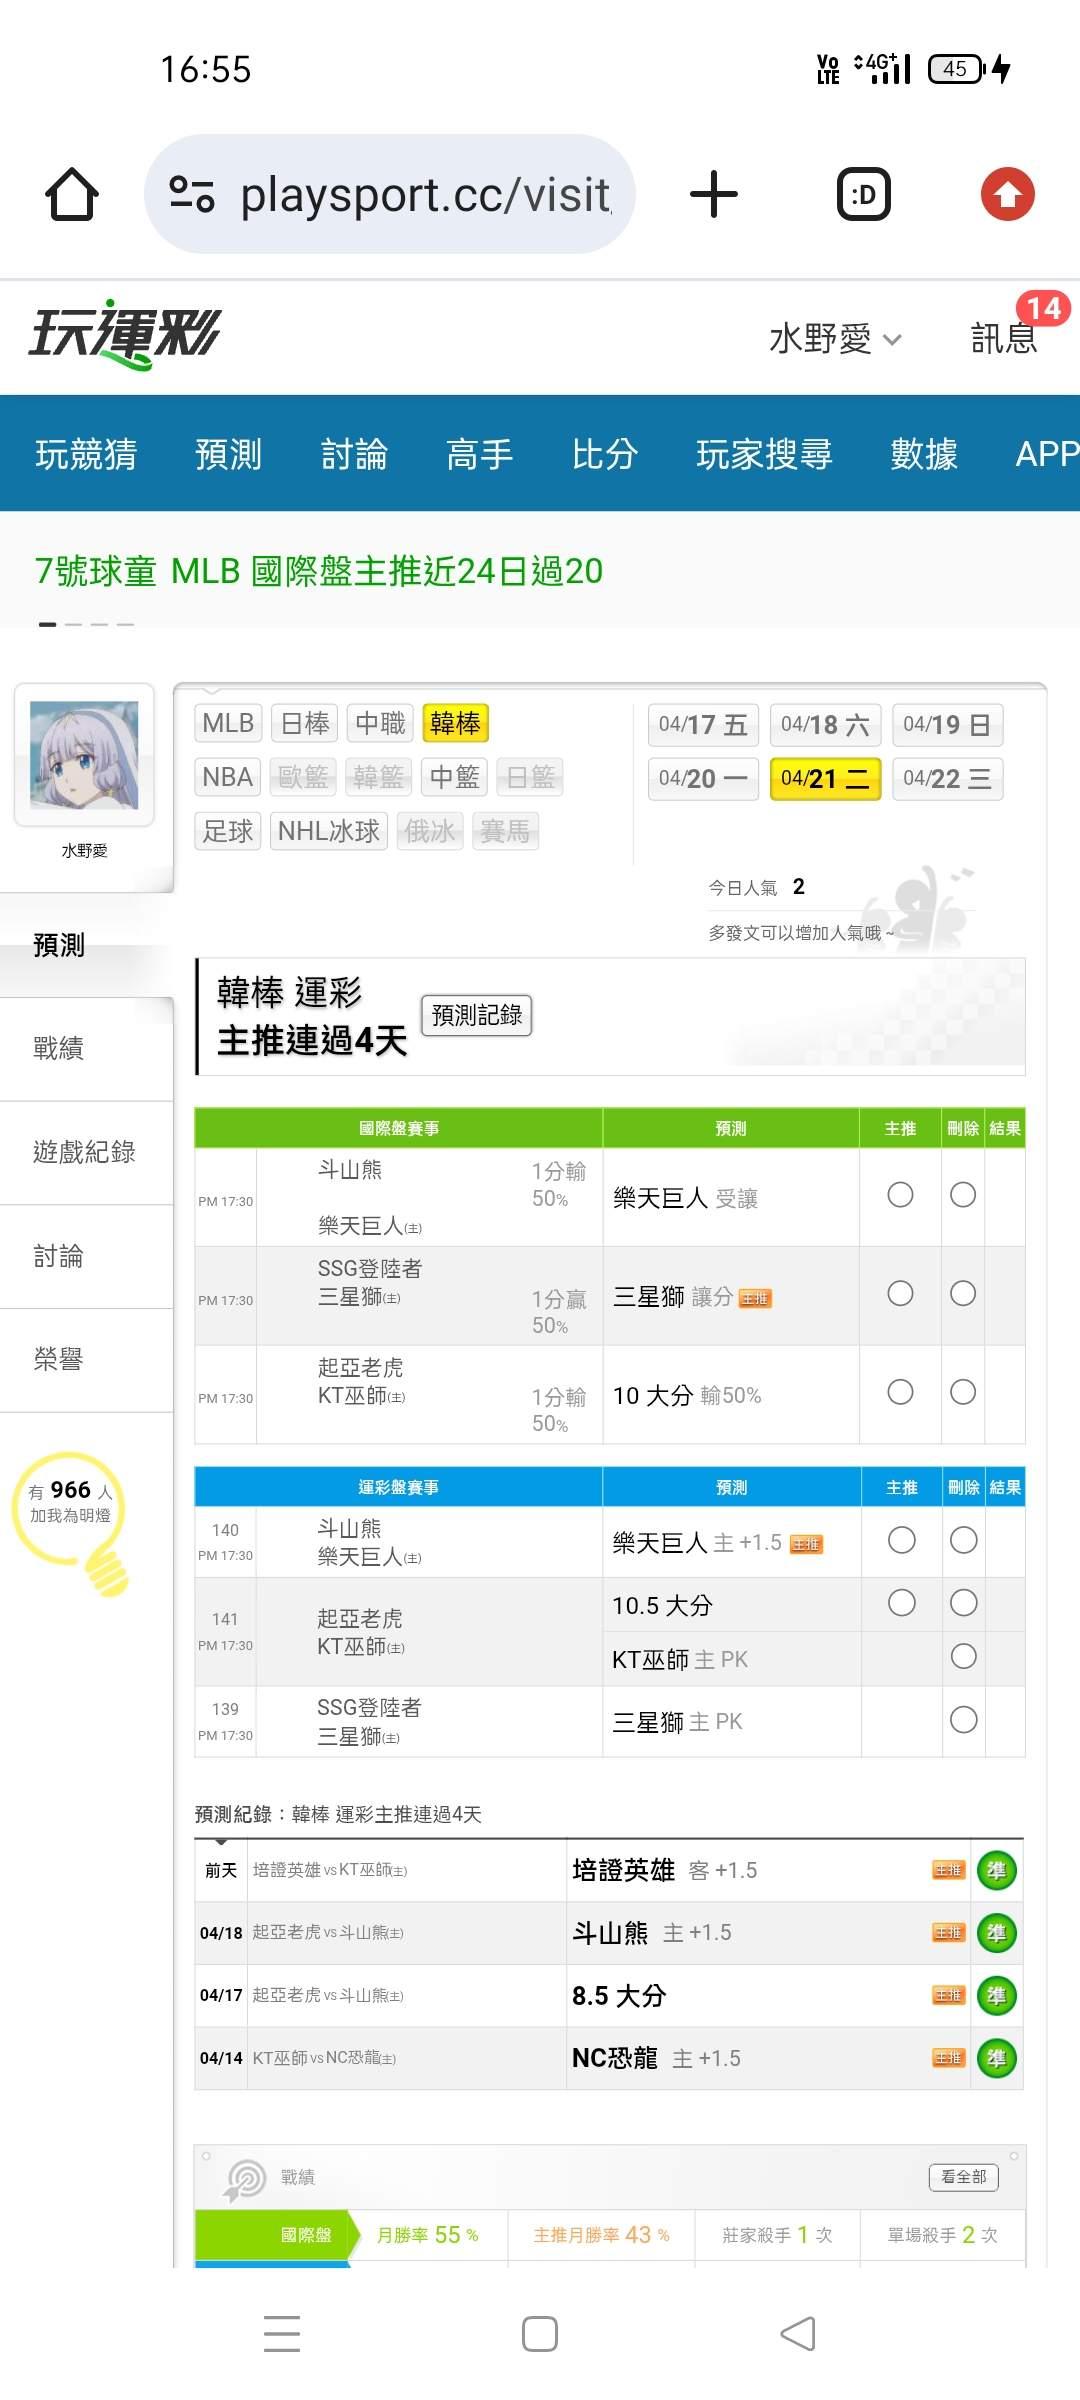Select 刪除 radio for 樂天巨人 受讓
This screenshot has width=1080, height=2400.
tap(963, 1195)
